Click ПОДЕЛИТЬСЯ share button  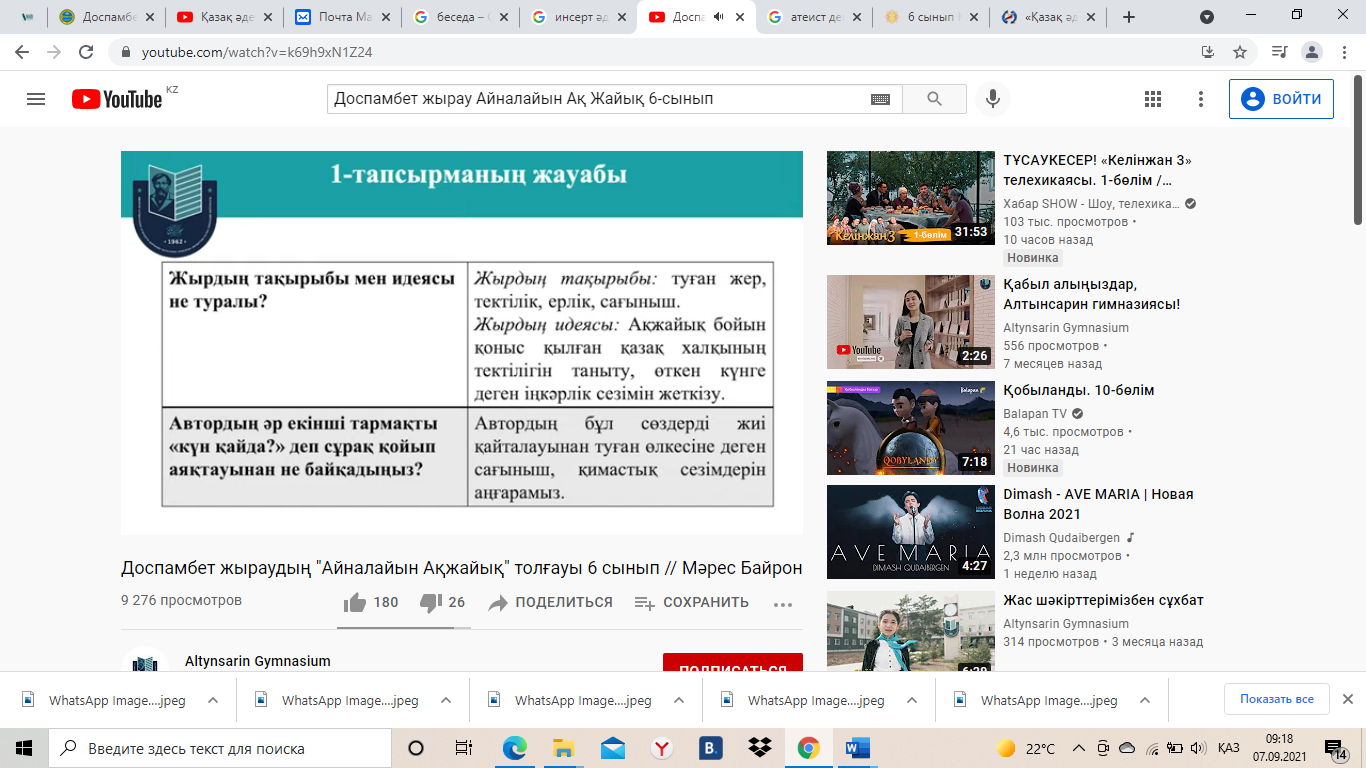[550, 602]
